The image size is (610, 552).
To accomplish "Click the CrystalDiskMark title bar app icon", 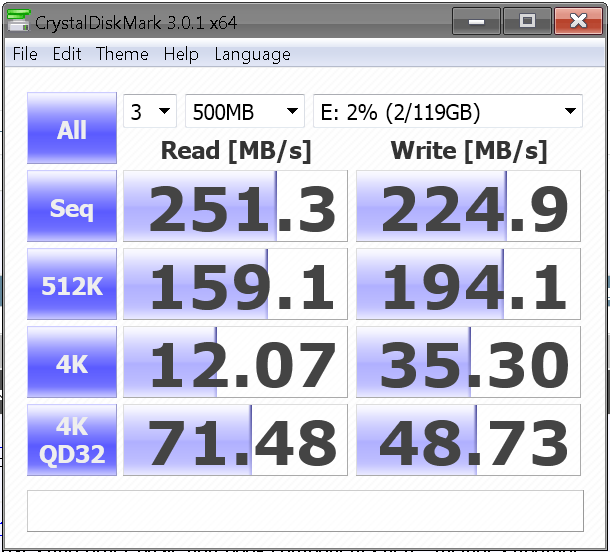I will pos(18,21).
